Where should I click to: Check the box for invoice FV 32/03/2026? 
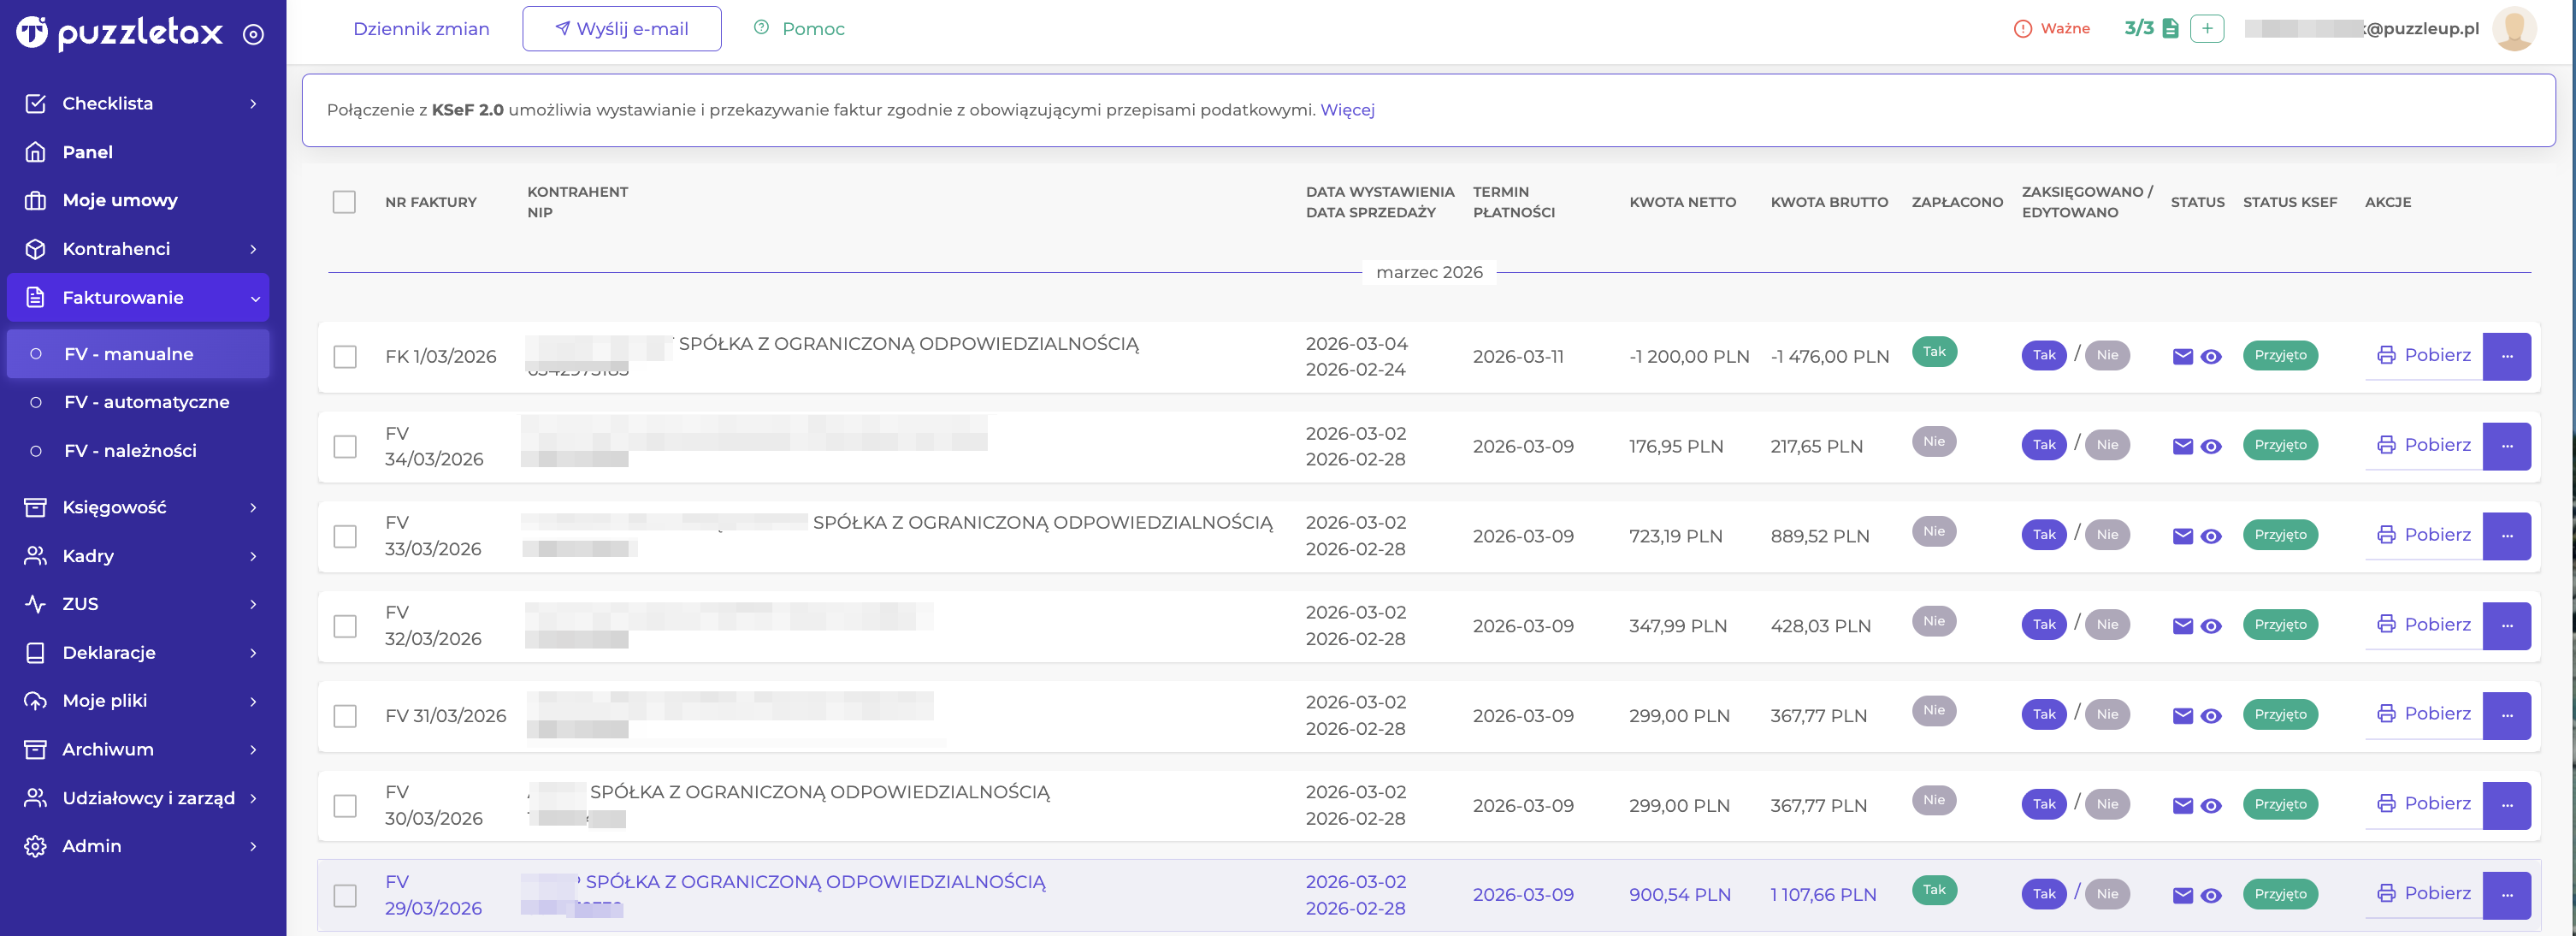click(345, 626)
